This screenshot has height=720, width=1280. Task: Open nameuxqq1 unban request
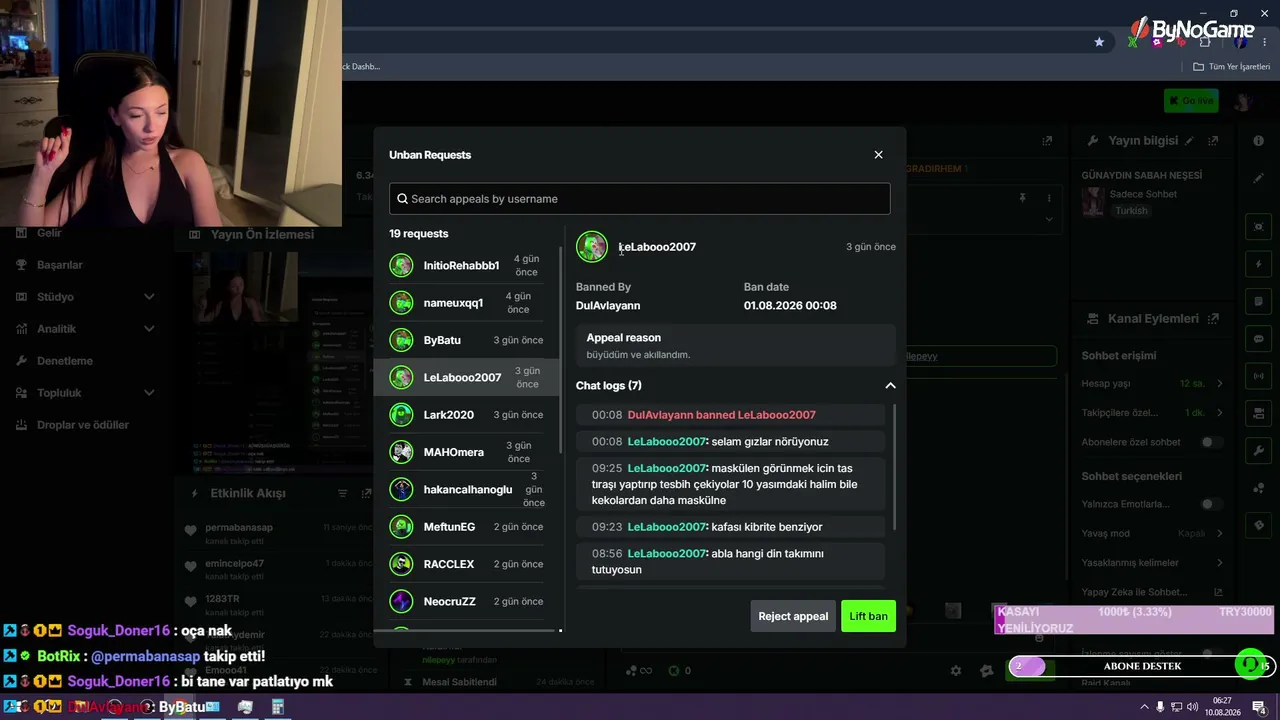(x=466, y=303)
